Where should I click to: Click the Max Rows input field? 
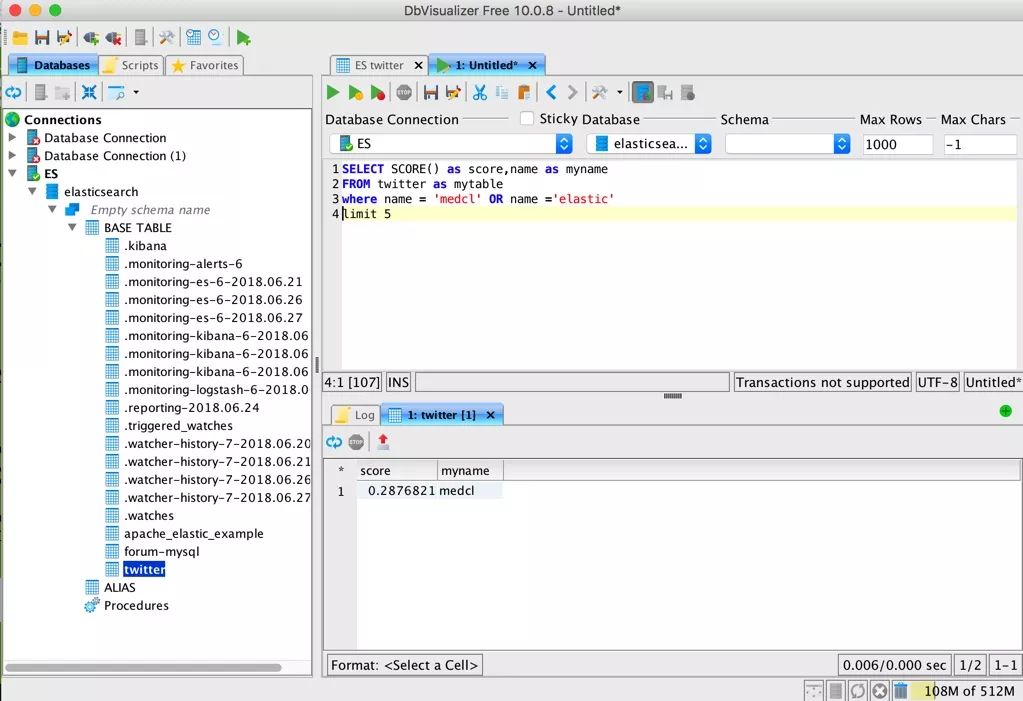pos(897,144)
